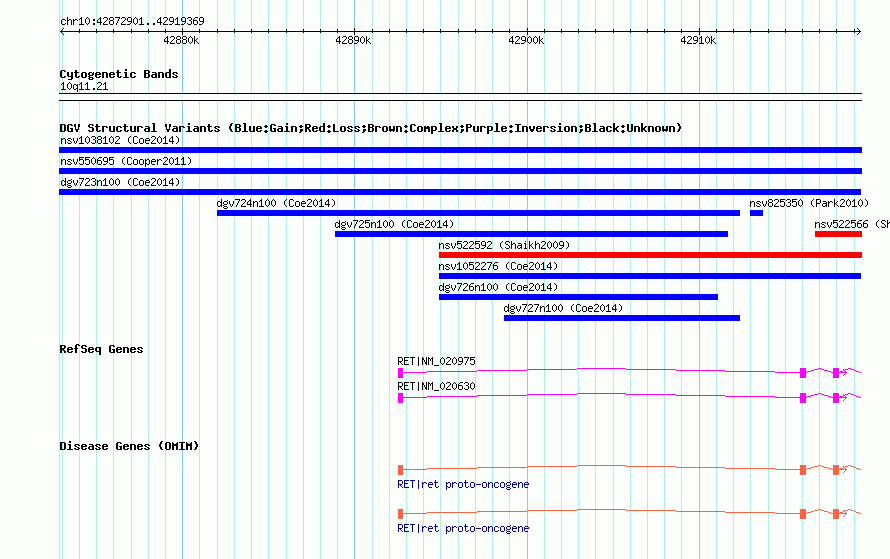The image size is (890, 559).
Task: Click the dgv727n100 (Coe2014) variant bar
Action: (x=622, y=318)
